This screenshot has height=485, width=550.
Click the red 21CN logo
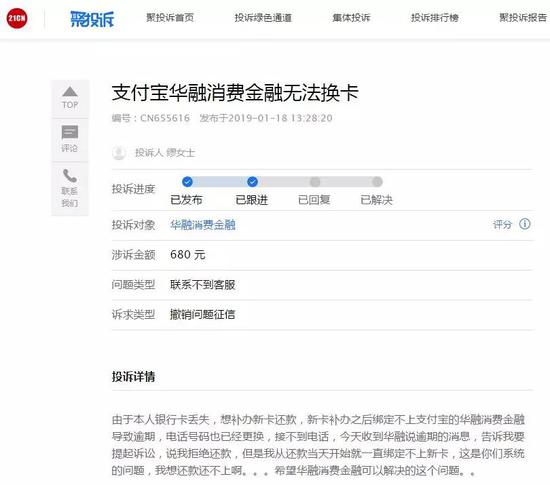click(17, 18)
